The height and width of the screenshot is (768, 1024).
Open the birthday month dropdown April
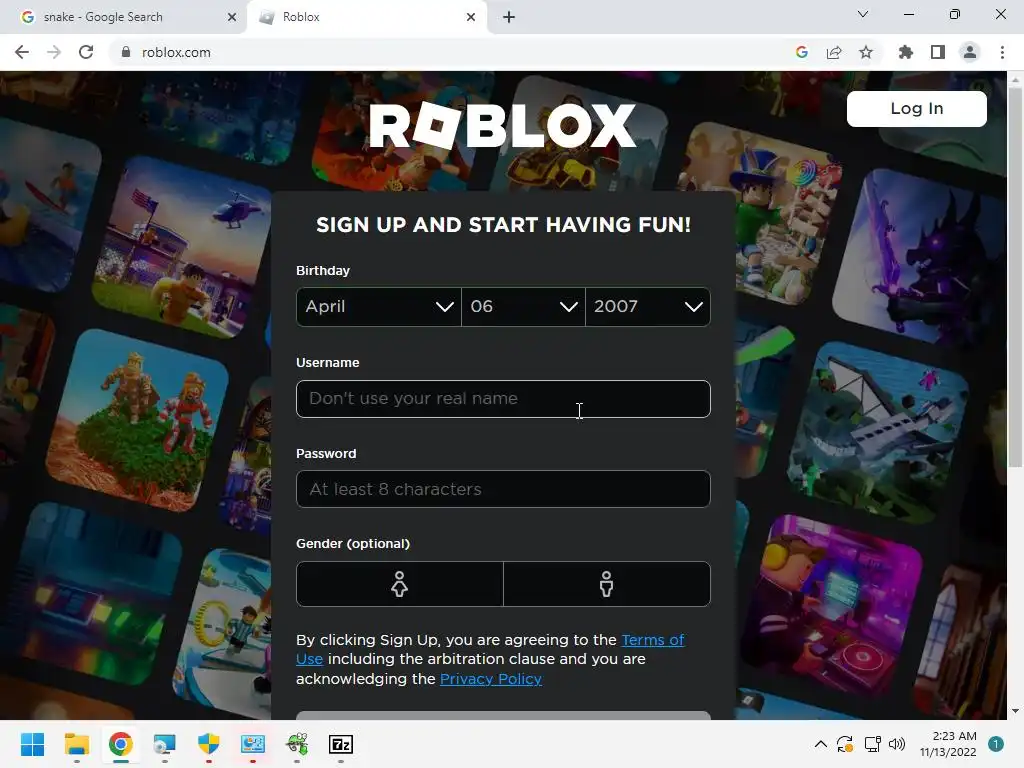379,306
